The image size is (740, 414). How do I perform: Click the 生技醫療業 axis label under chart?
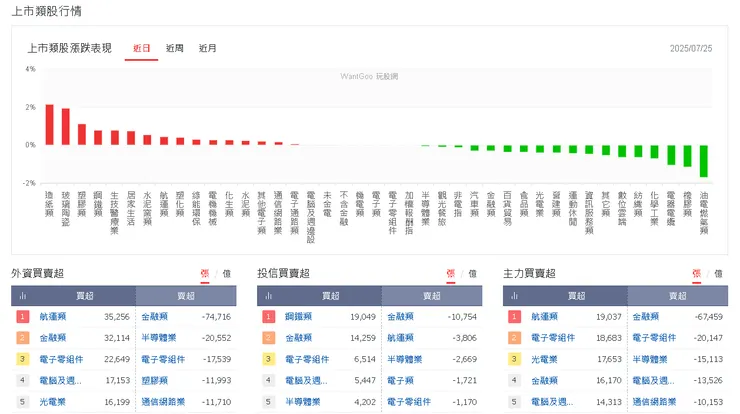tap(115, 212)
